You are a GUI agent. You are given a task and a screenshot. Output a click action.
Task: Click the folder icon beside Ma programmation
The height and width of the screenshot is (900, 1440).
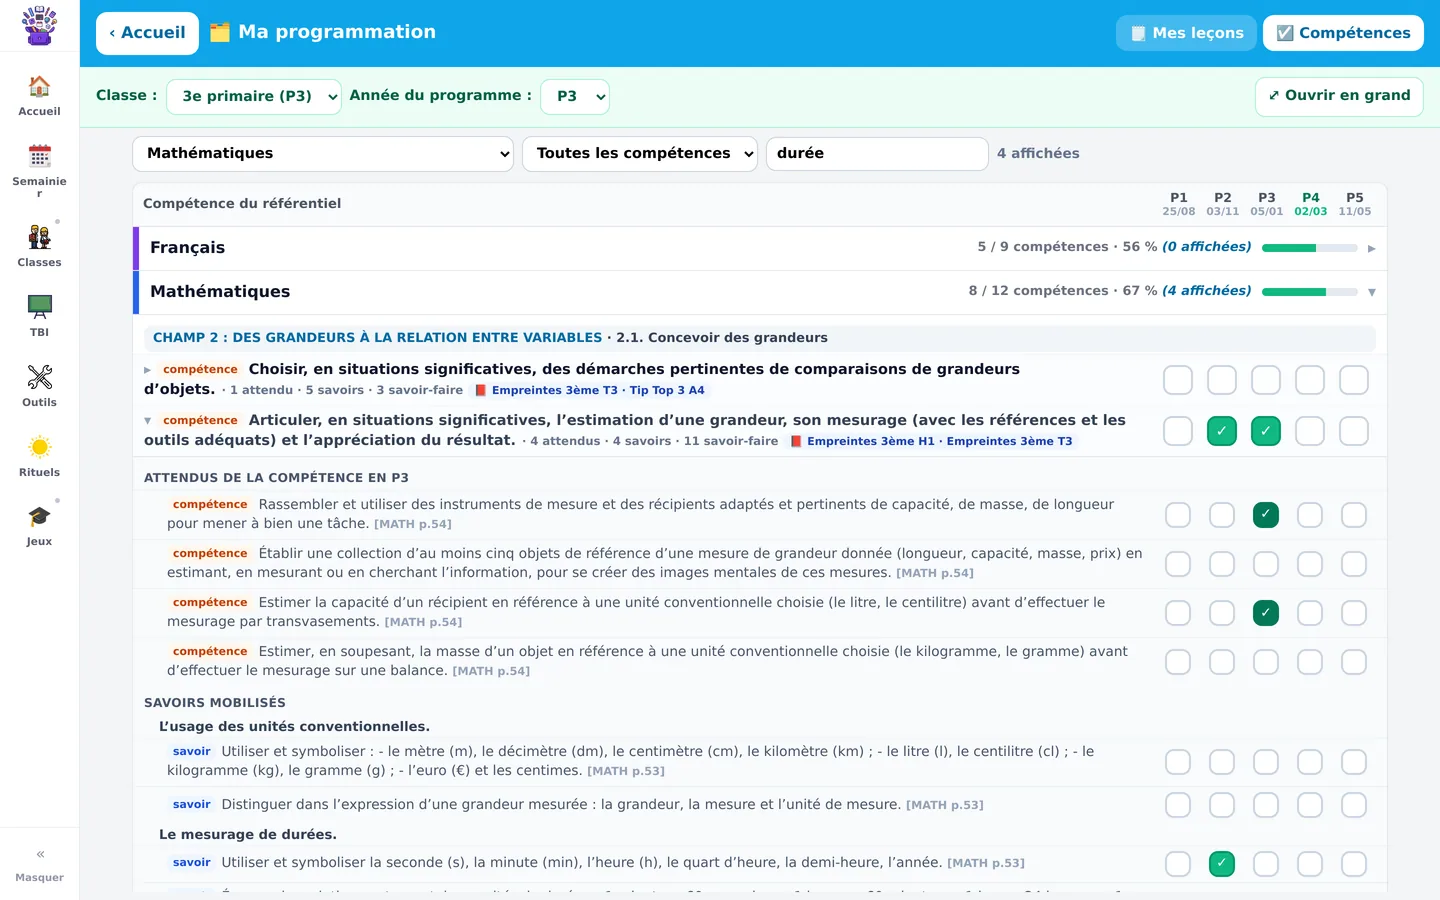[220, 32]
